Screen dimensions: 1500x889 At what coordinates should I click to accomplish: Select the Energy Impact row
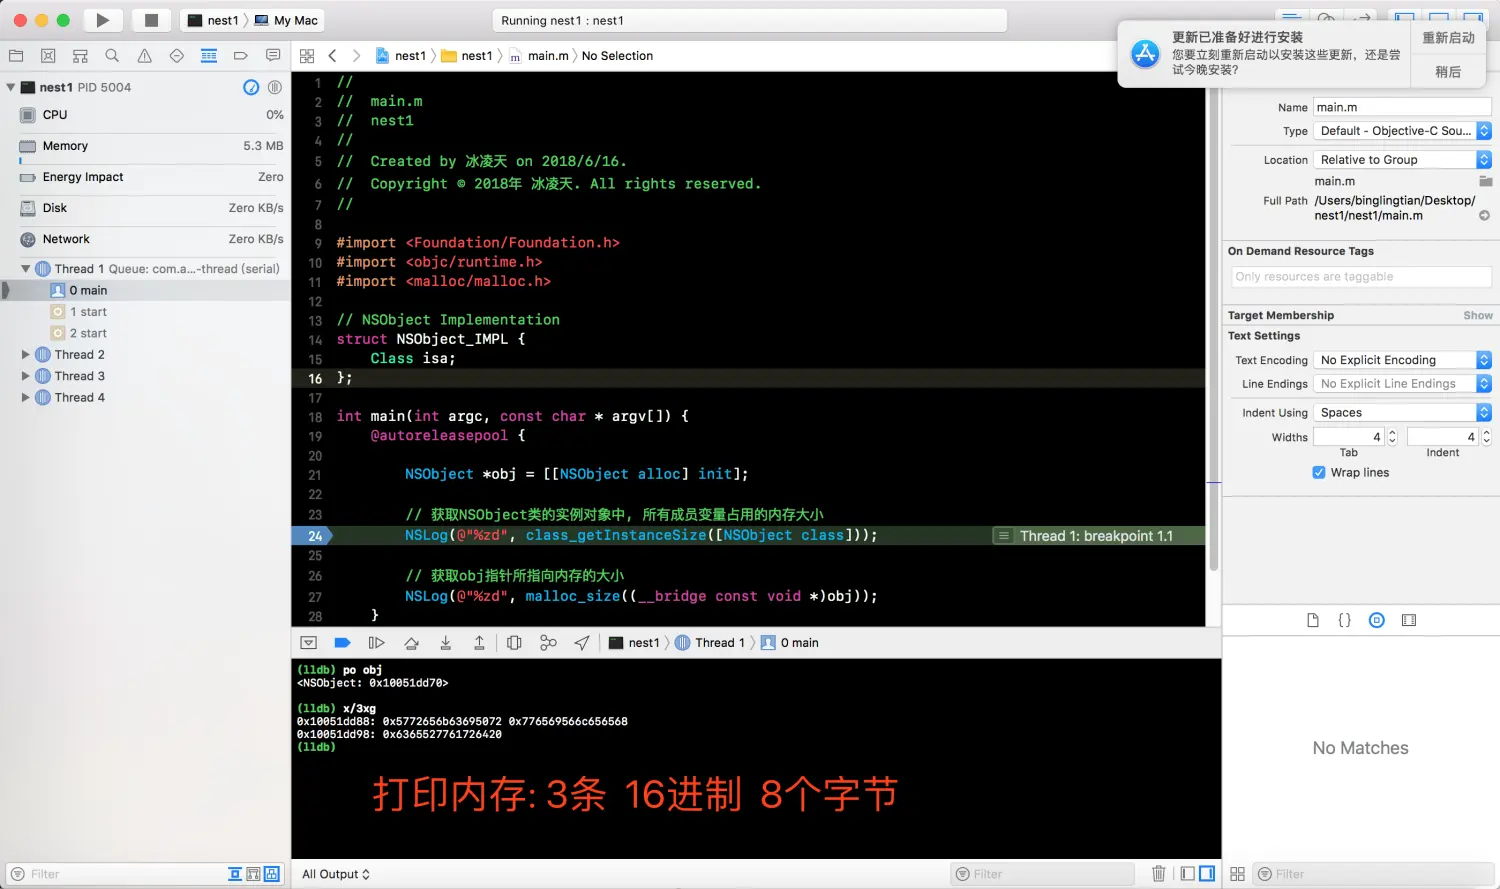[x=145, y=177]
